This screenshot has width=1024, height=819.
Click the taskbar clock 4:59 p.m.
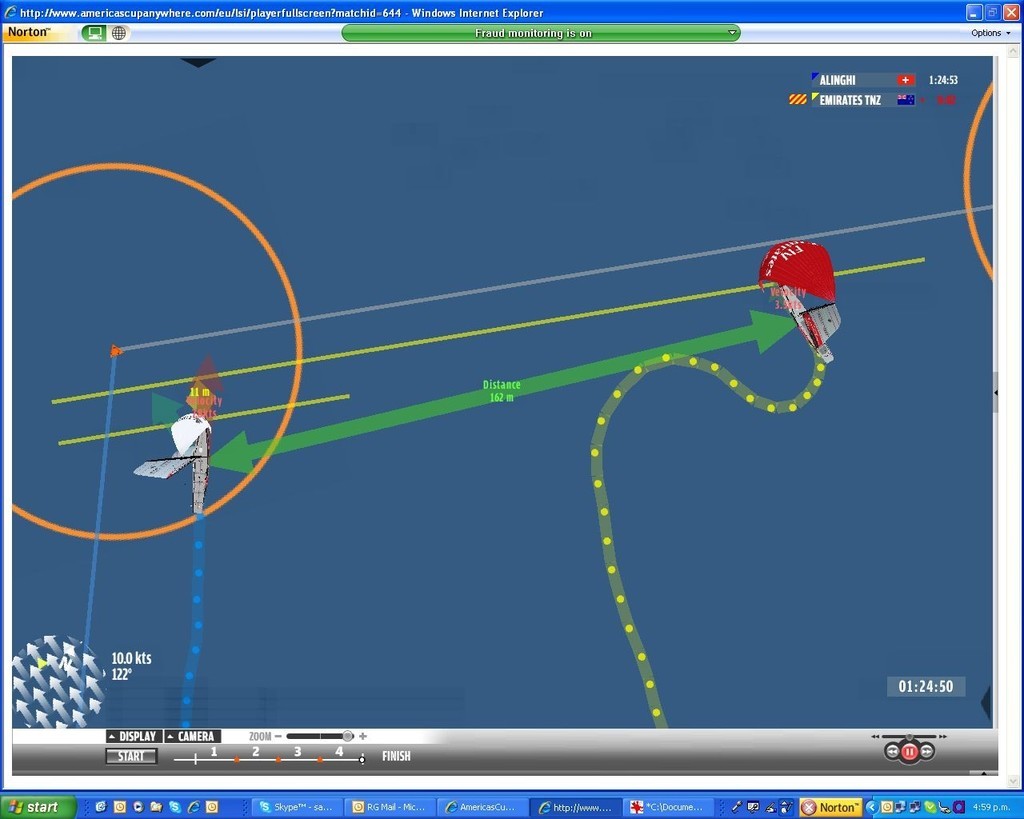click(991, 807)
